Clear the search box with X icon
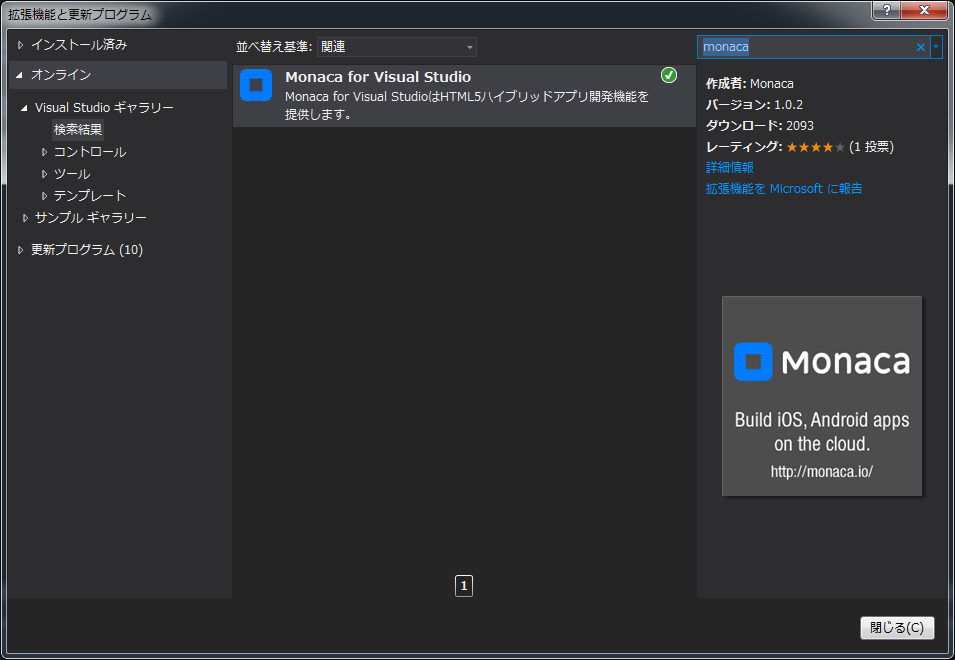The height and width of the screenshot is (660, 955). 921,47
